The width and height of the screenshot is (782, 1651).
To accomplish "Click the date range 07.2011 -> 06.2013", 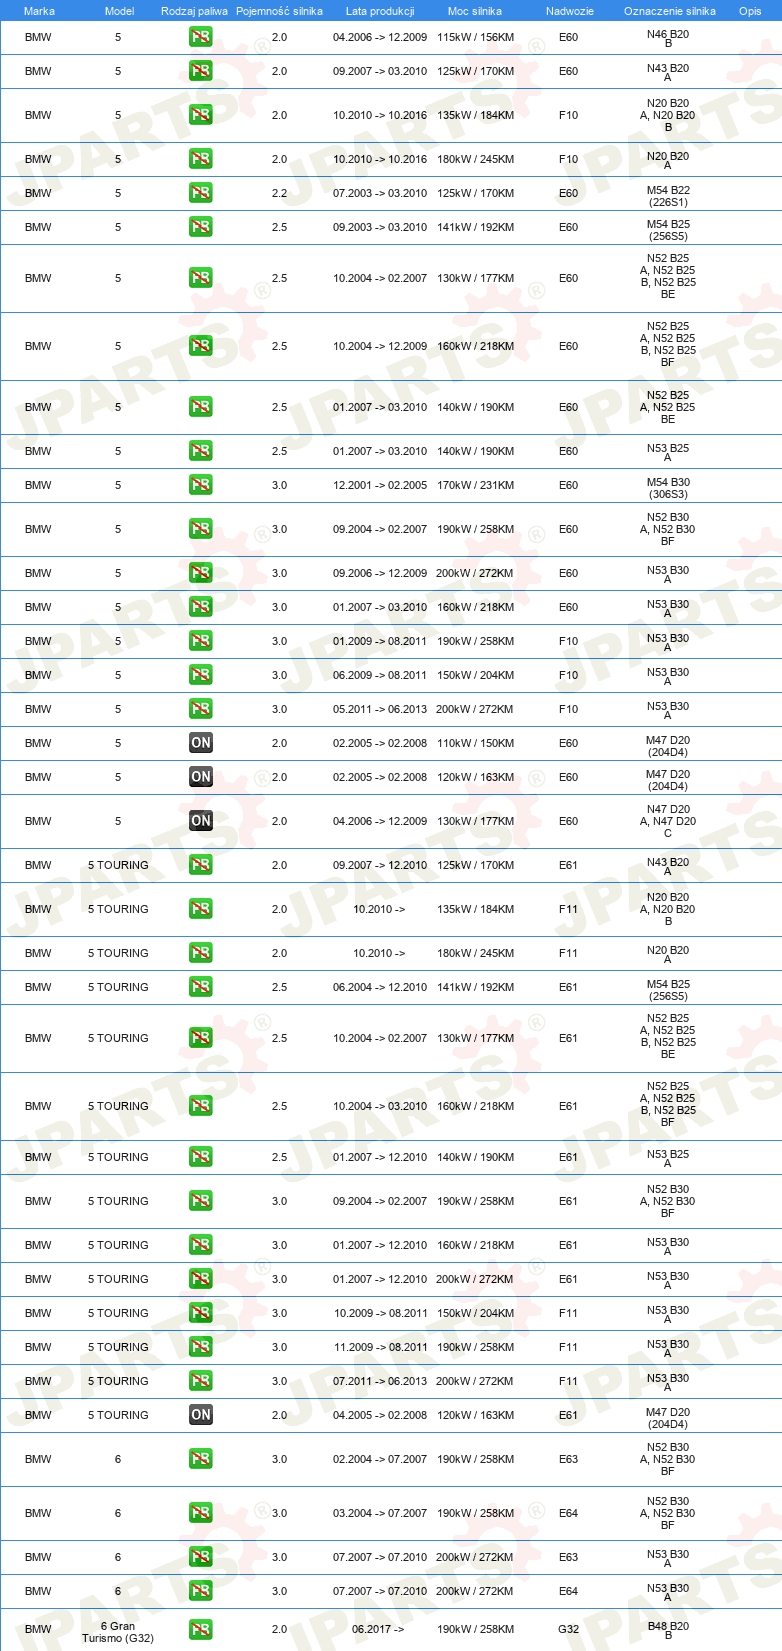I will point(380,1381).
